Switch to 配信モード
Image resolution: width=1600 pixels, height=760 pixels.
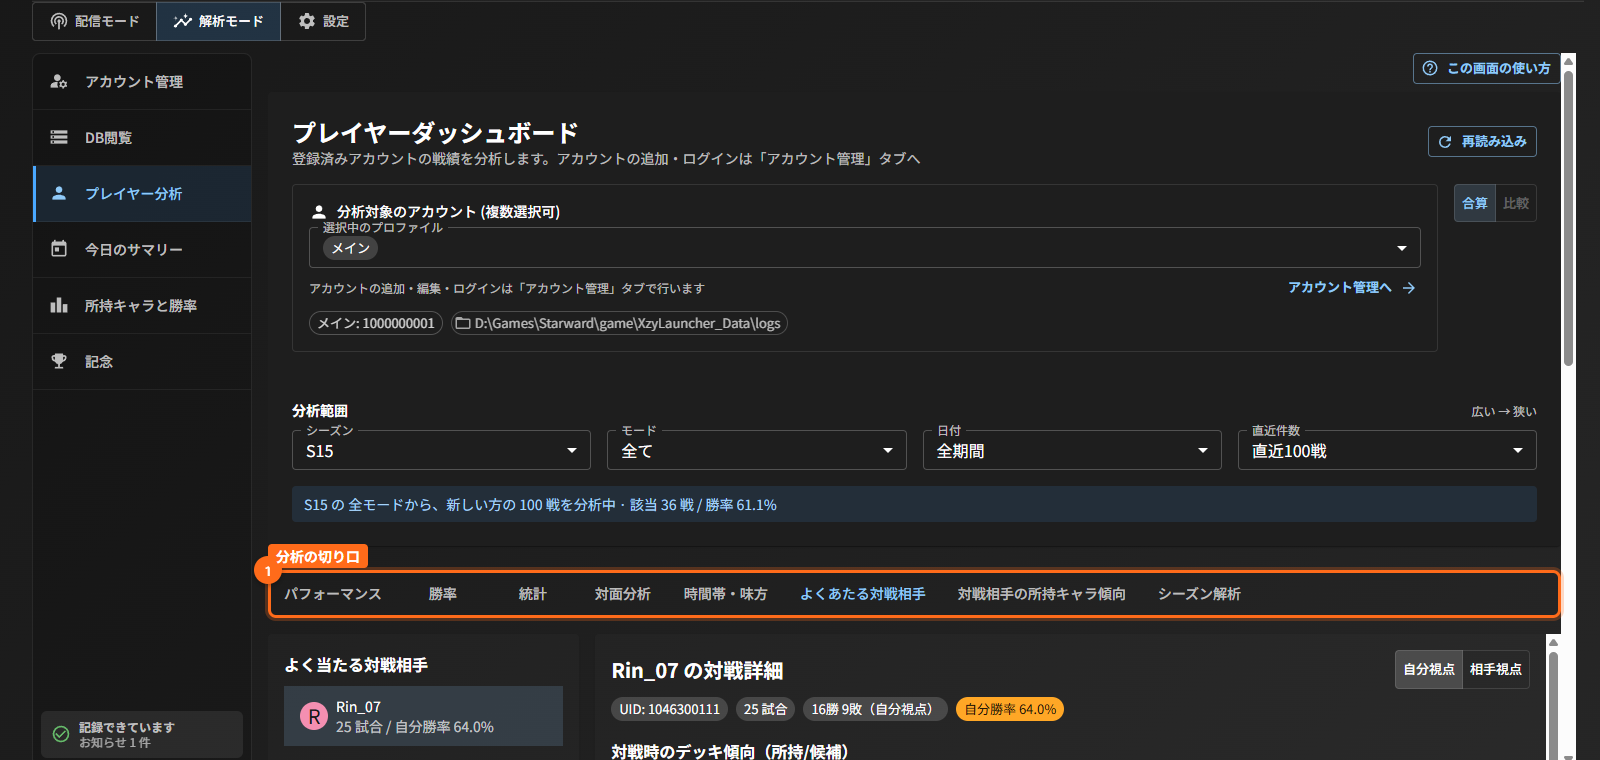point(95,21)
